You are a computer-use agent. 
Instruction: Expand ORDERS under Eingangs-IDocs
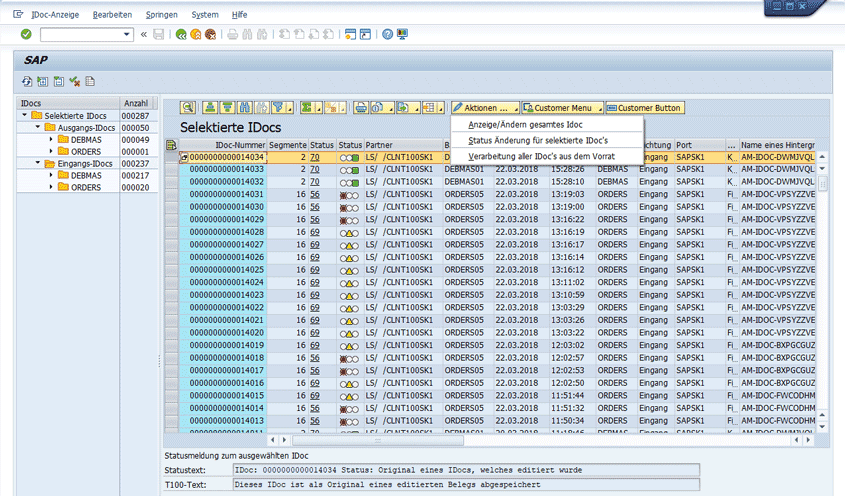click(x=51, y=187)
